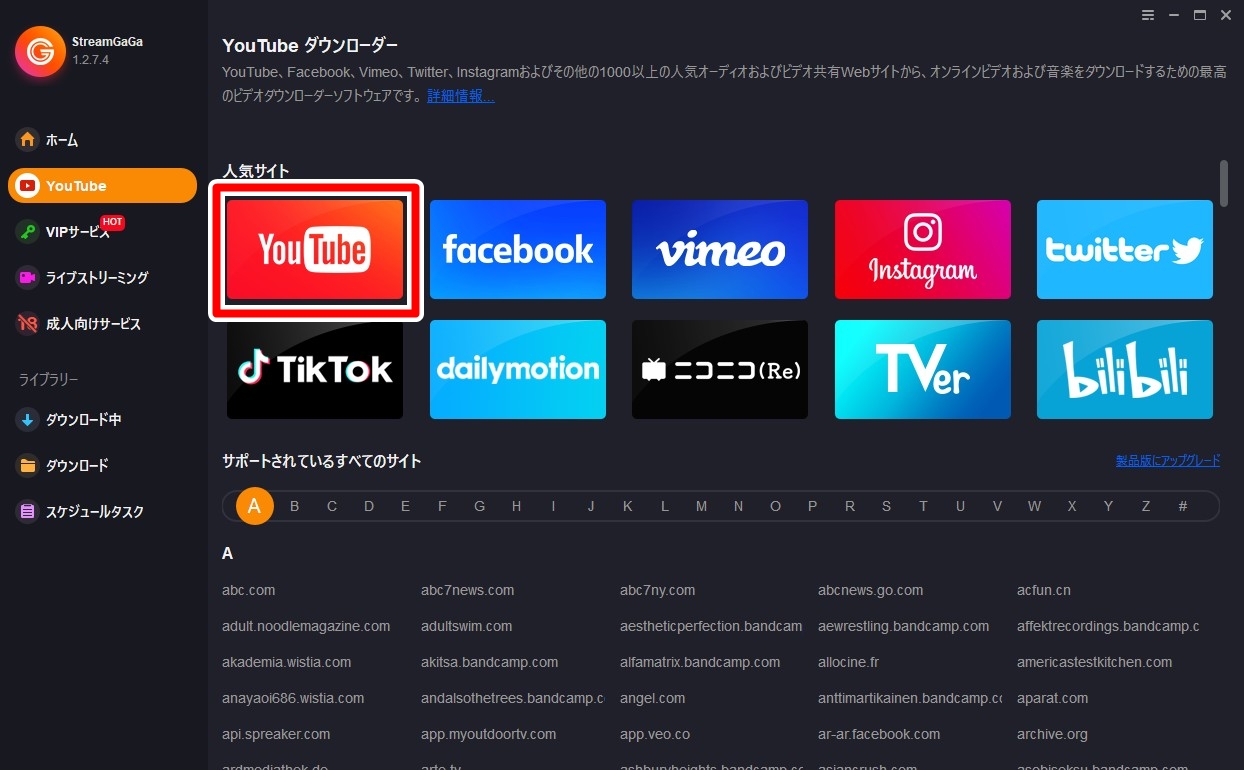Select letter T in alphabet filter
The image size is (1244, 770).
[923, 506]
